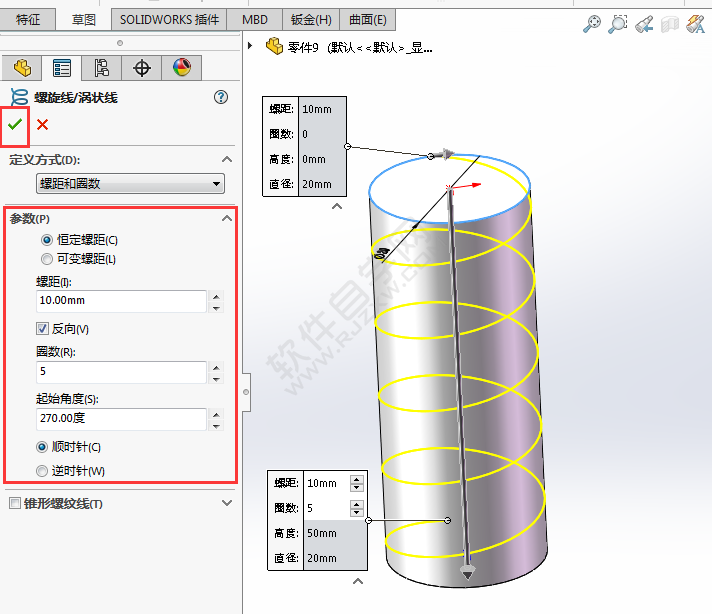The width and height of the screenshot is (712, 614).
Task: Open the 特征 tab
Action: pyautogui.click(x=28, y=20)
